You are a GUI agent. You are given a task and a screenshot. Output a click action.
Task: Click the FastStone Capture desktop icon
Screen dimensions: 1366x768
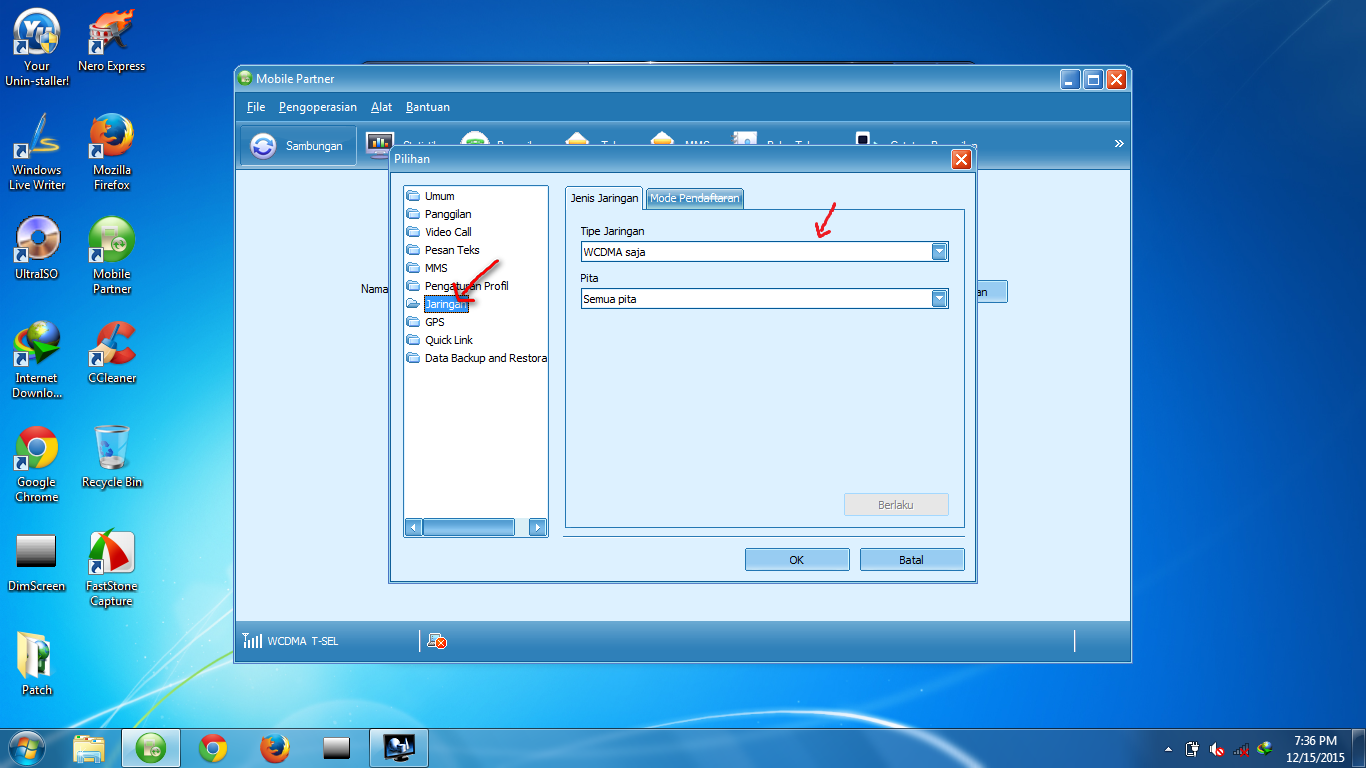(112, 568)
